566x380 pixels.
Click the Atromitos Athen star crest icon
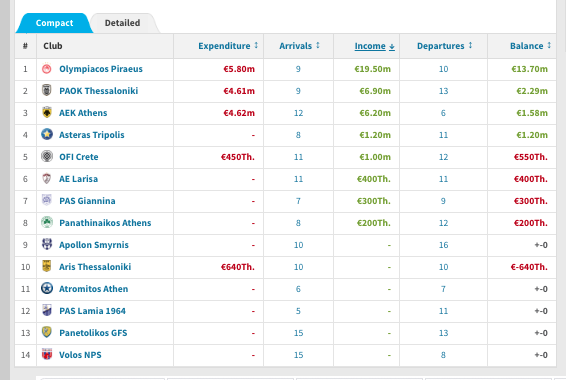pyautogui.click(x=47, y=288)
